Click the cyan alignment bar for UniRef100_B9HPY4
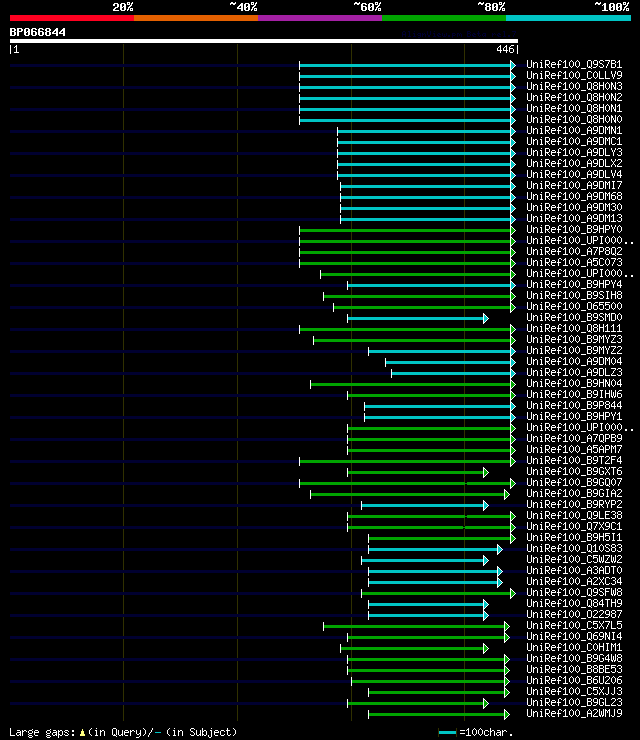The height and width of the screenshot is (740, 640). (x=431, y=286)
